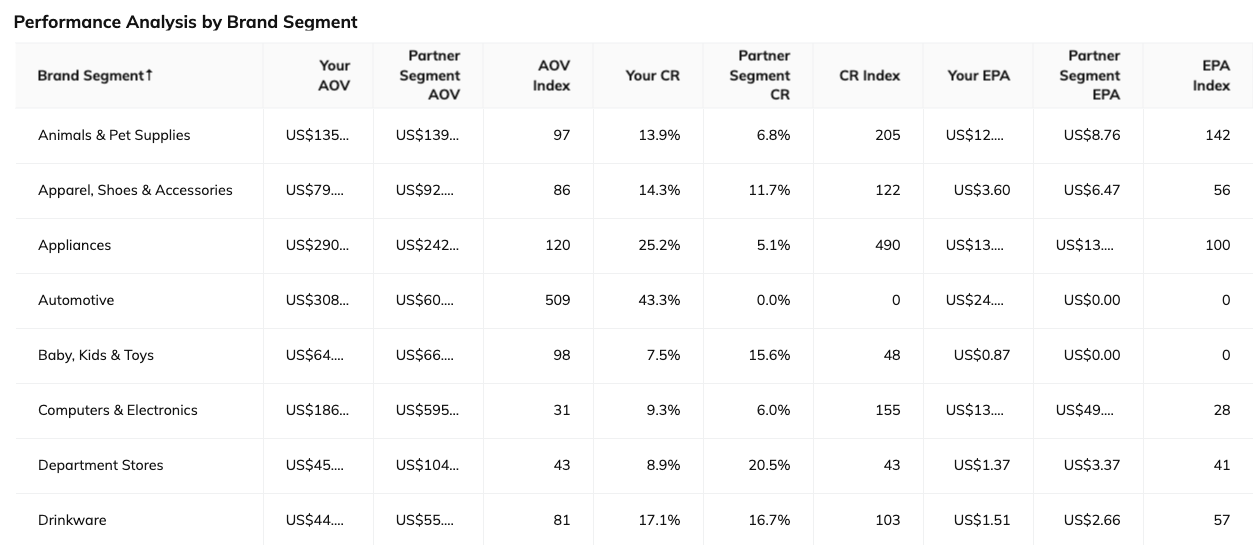Image resolution: width=1253 pixels, height=545 pixels.
Task: Select the Drinkware brand segment
Action: click(x=72, y=520)
